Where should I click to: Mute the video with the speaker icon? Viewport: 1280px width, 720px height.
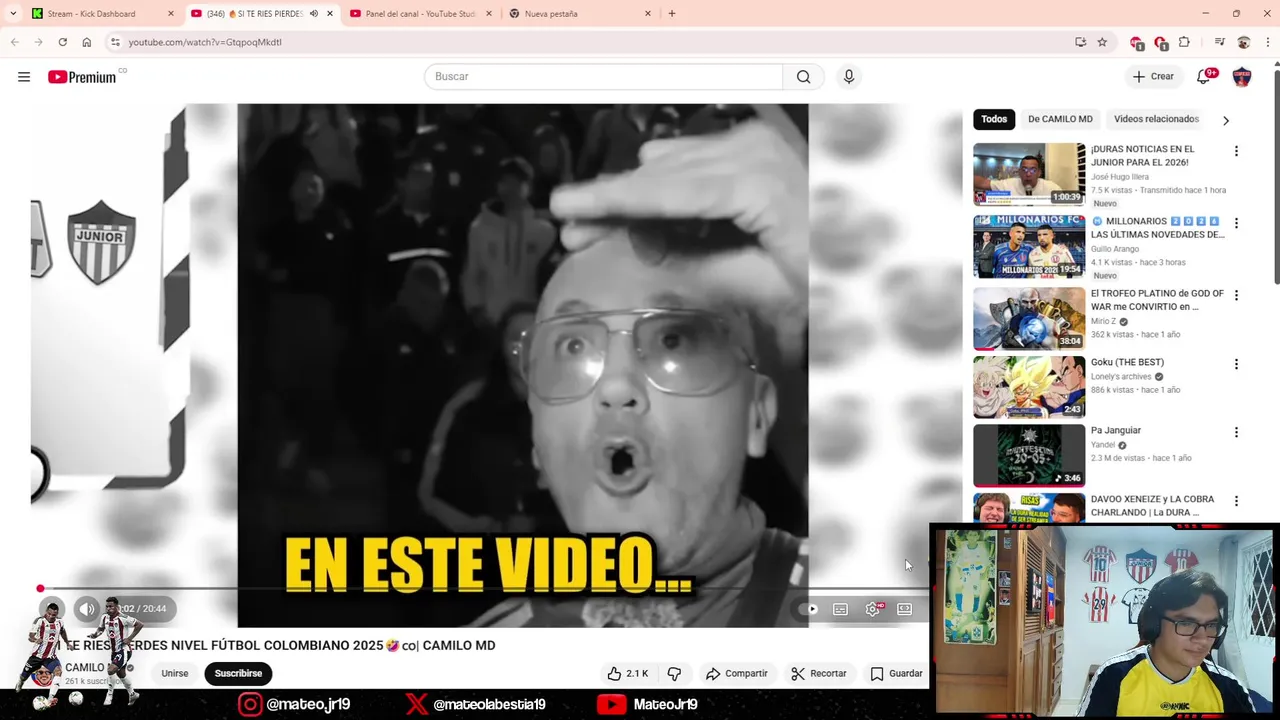pyautogui.click(x=87, y=609)
